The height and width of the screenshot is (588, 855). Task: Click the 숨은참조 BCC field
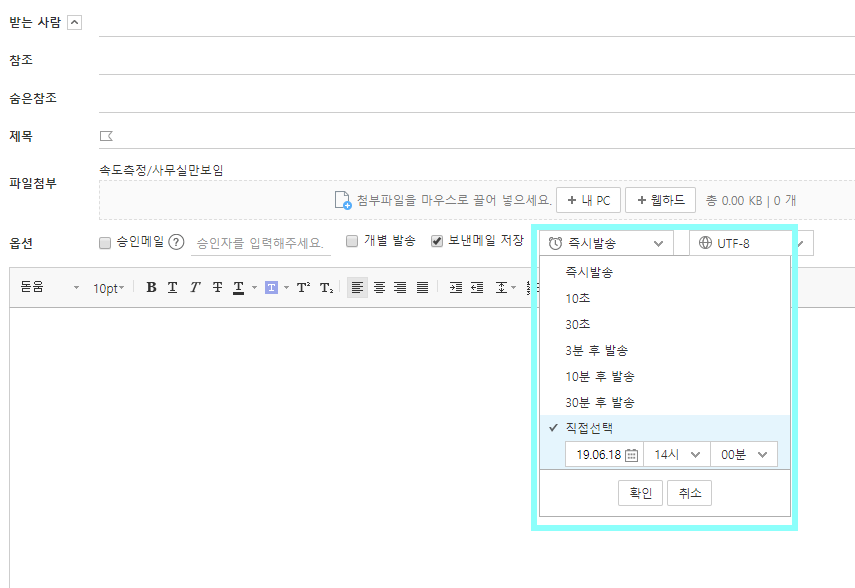[x=477, y=99]
